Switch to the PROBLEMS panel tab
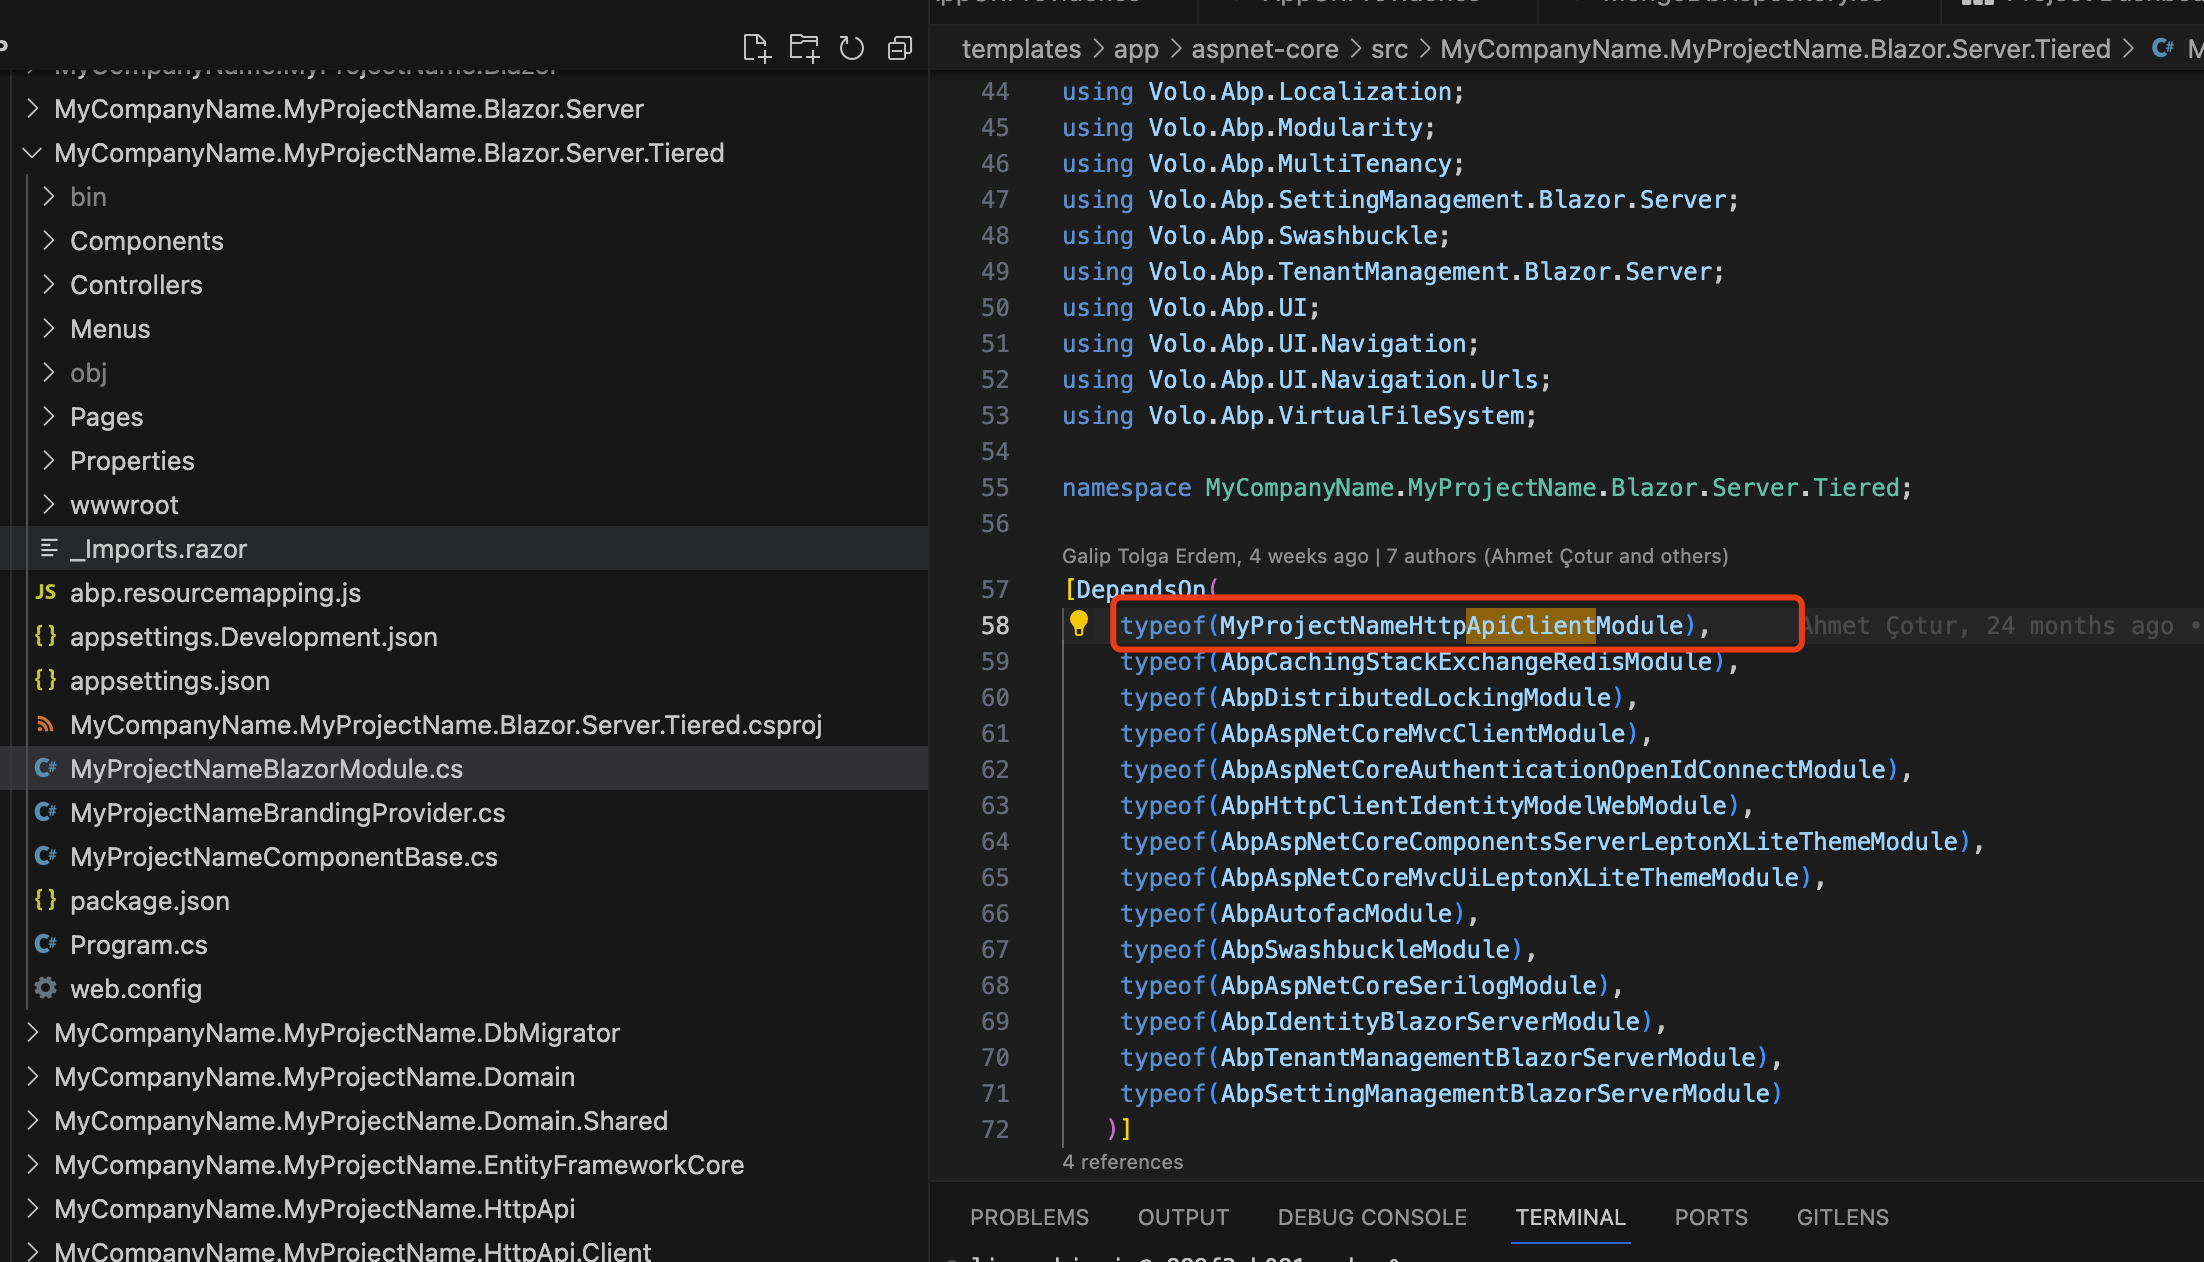Image resolution: width=2204 pixels, height=1262 pixels. (x=1029, y=1217)
